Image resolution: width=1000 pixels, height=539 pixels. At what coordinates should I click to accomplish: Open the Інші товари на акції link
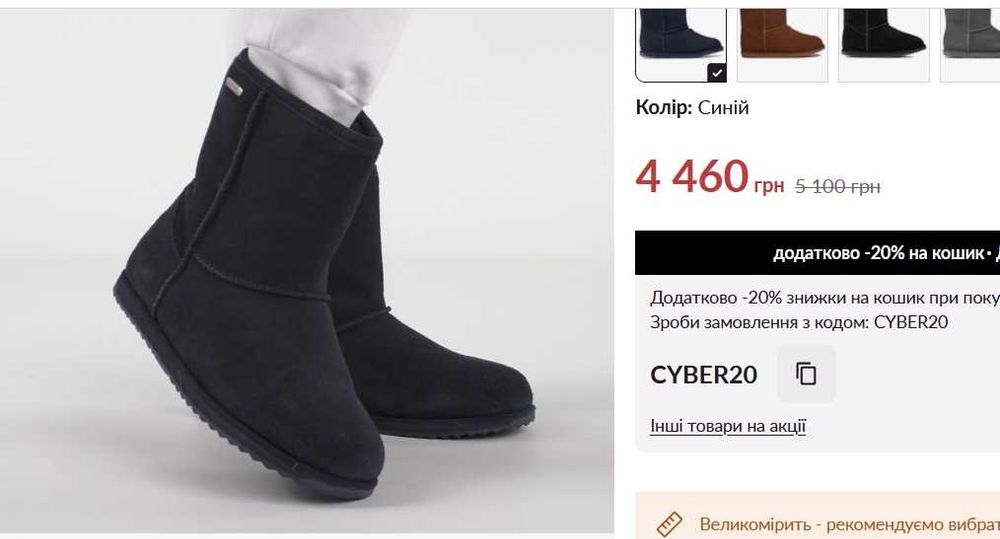coord(728,426)
